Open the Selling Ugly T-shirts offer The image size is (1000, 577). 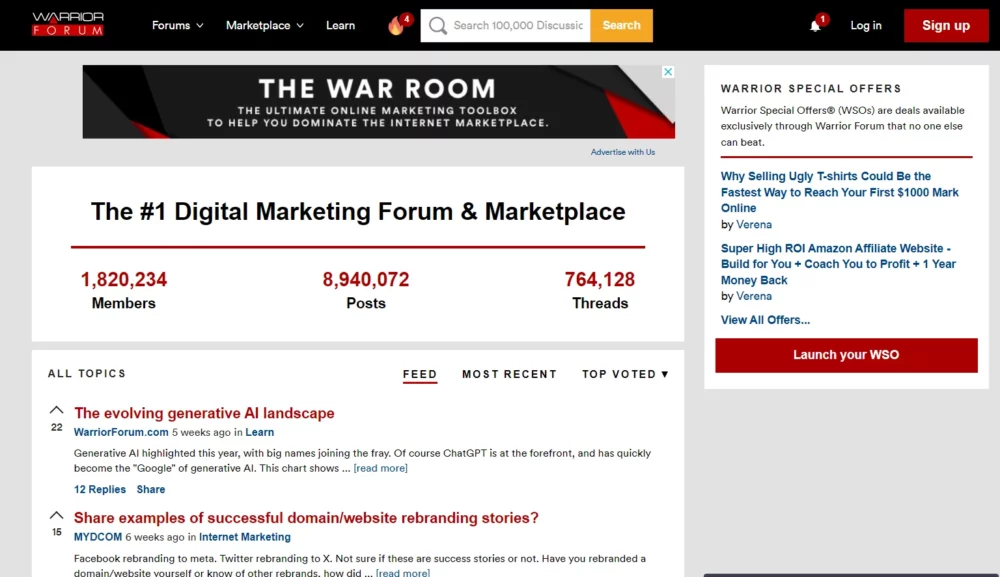839,192
